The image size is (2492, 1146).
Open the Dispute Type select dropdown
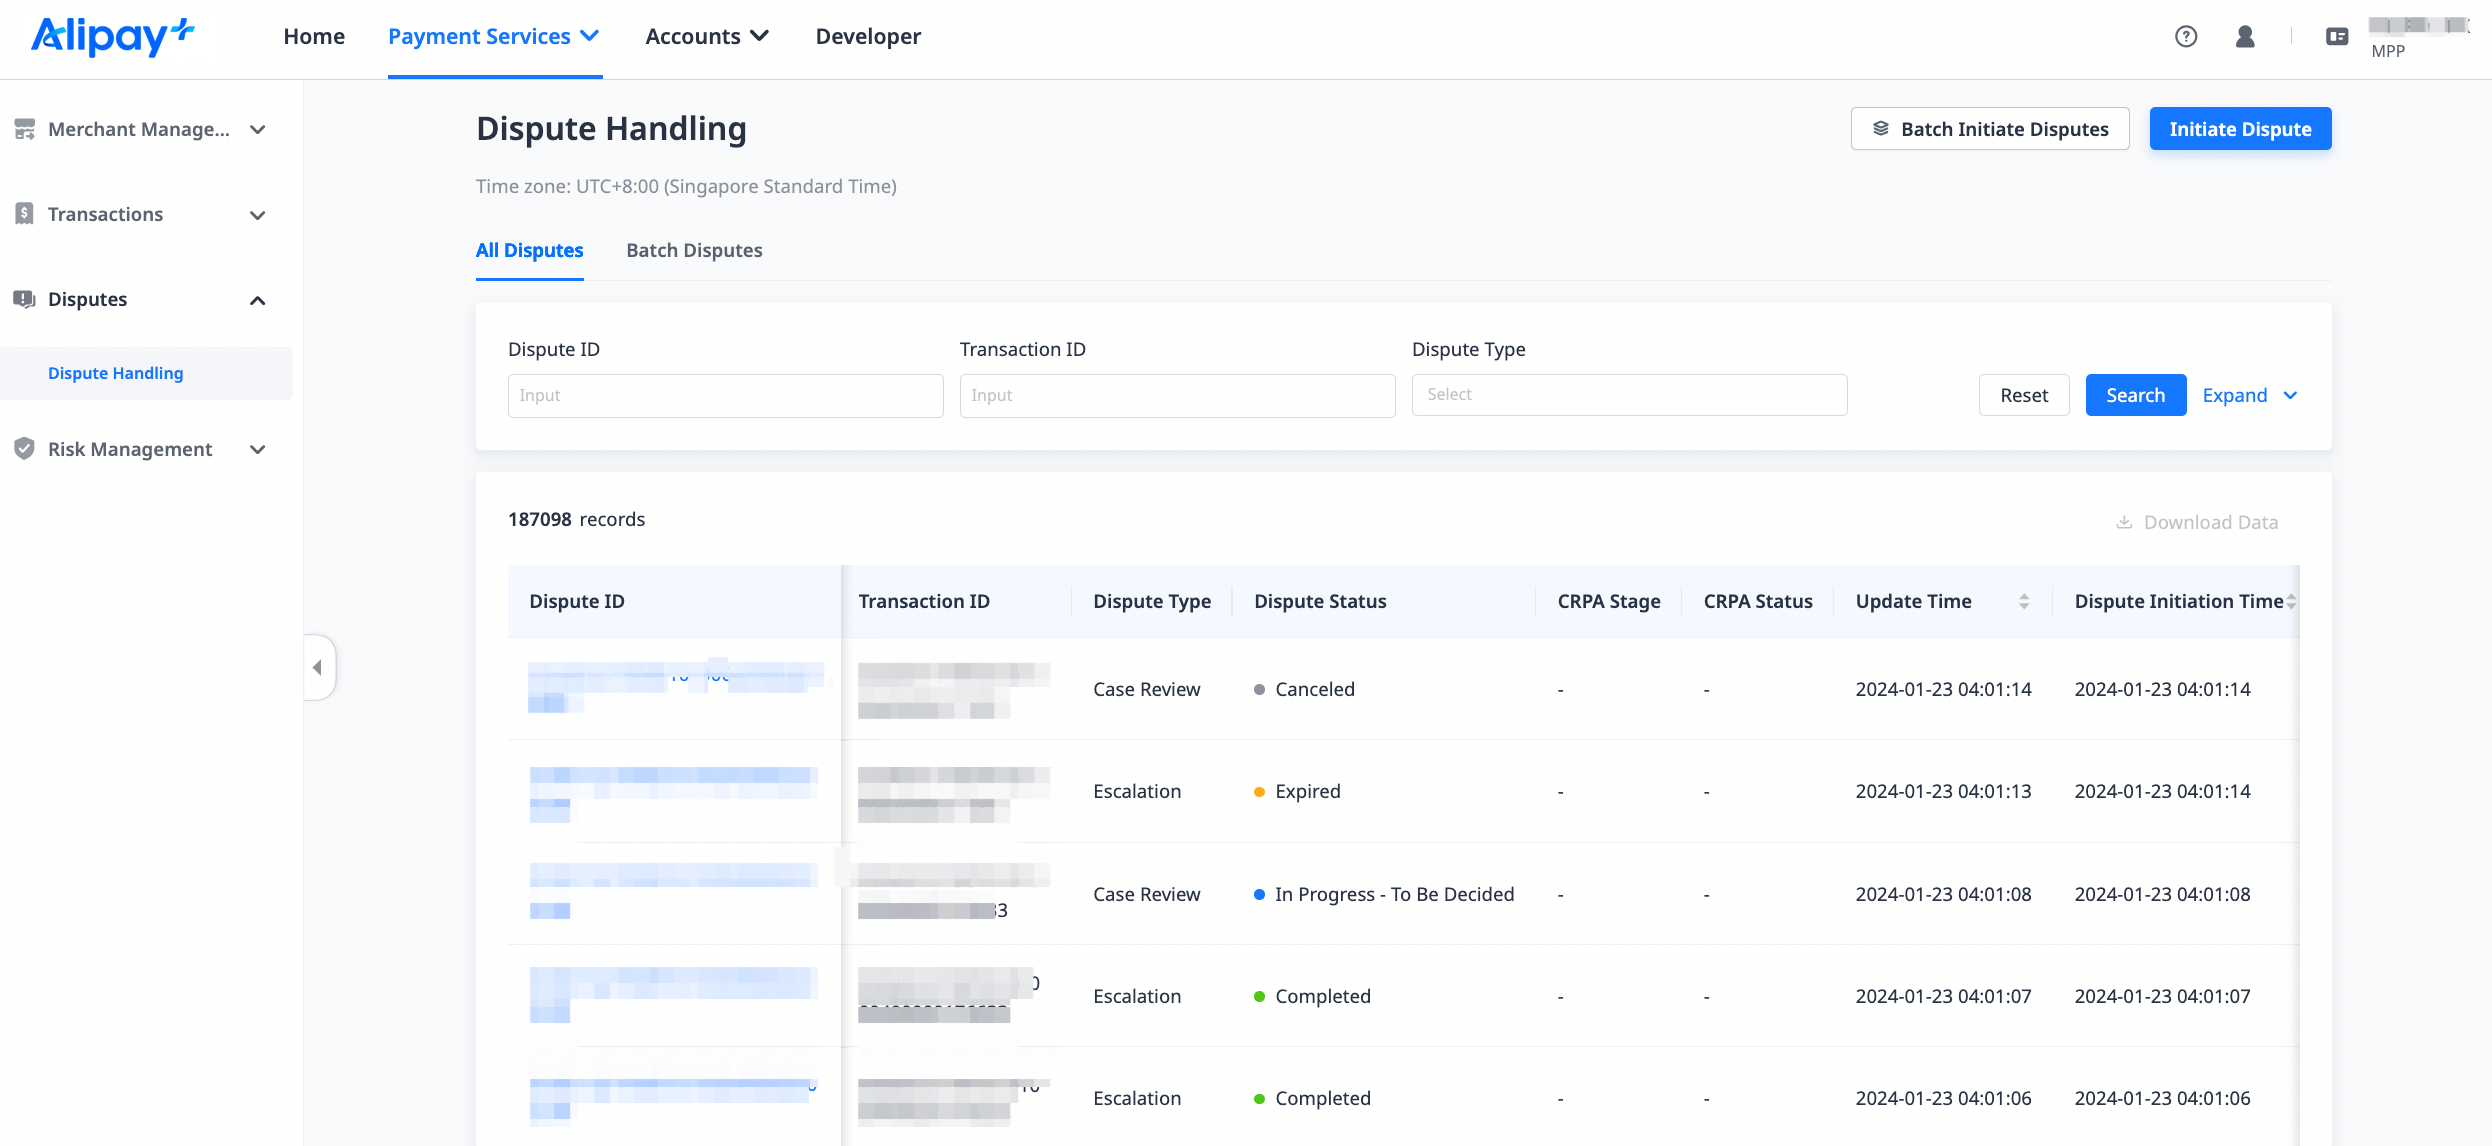1628,395
